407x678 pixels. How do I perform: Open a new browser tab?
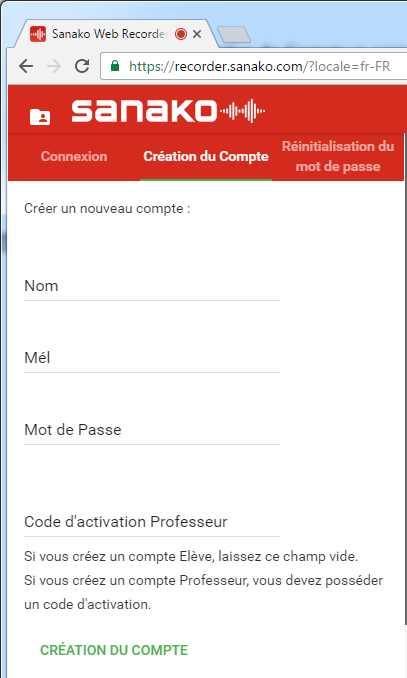click(234, 35)
